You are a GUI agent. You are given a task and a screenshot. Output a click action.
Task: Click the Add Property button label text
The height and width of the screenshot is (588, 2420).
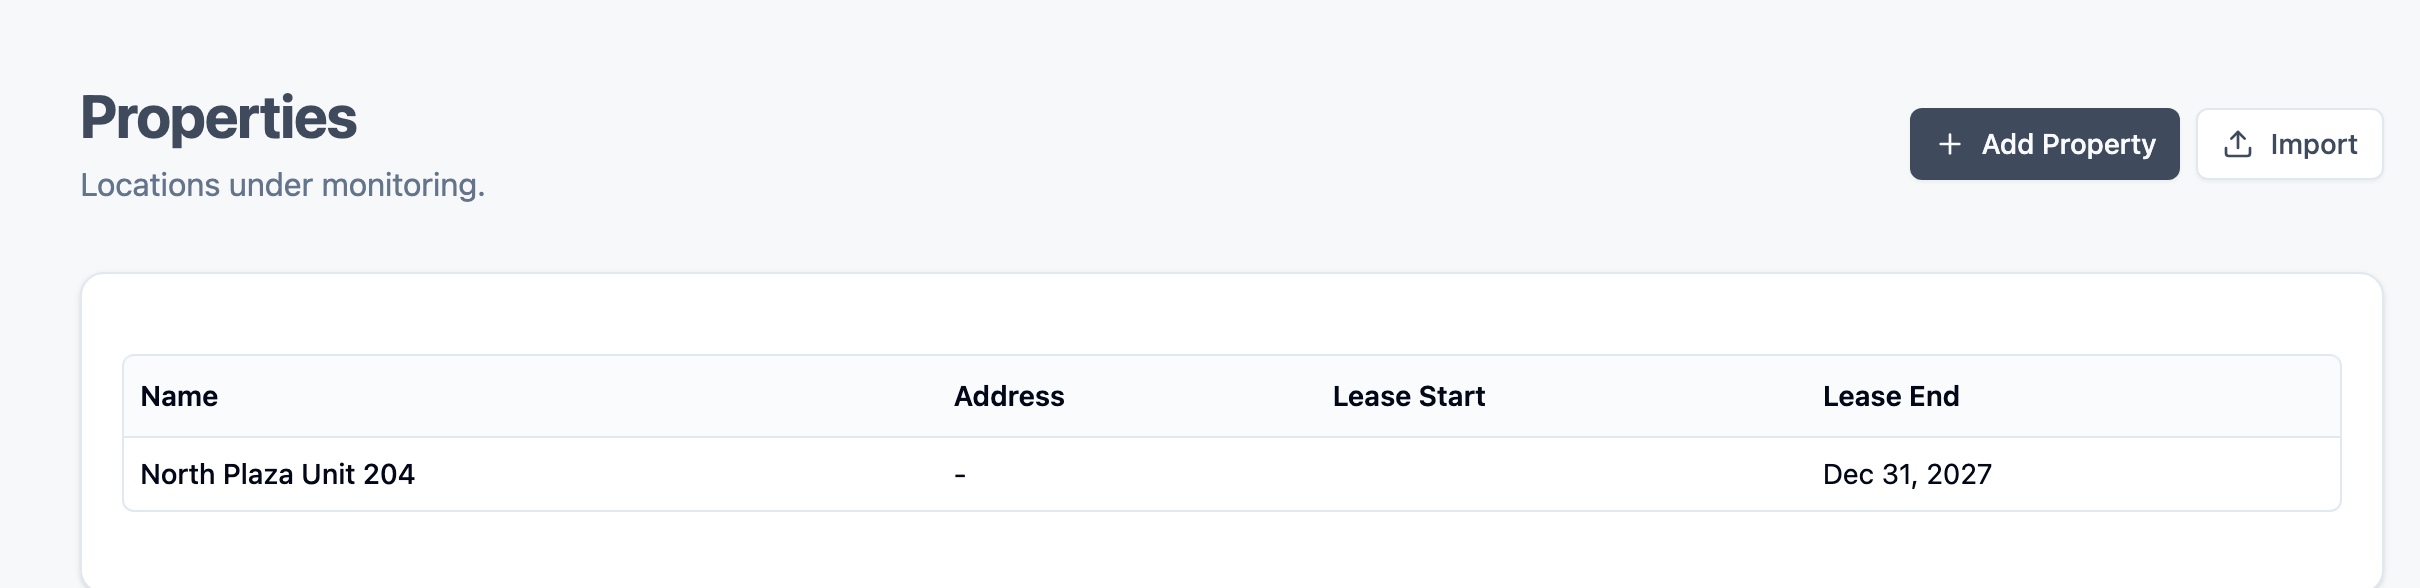(x=2067, y=144)
